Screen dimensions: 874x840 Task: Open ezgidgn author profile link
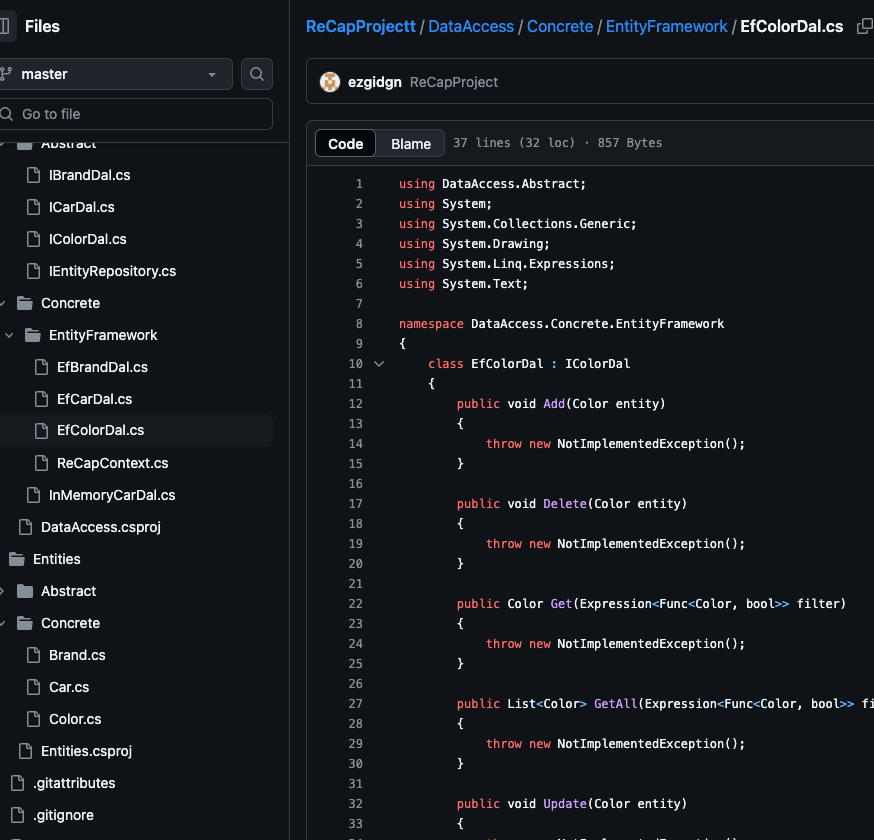point(375,82)
